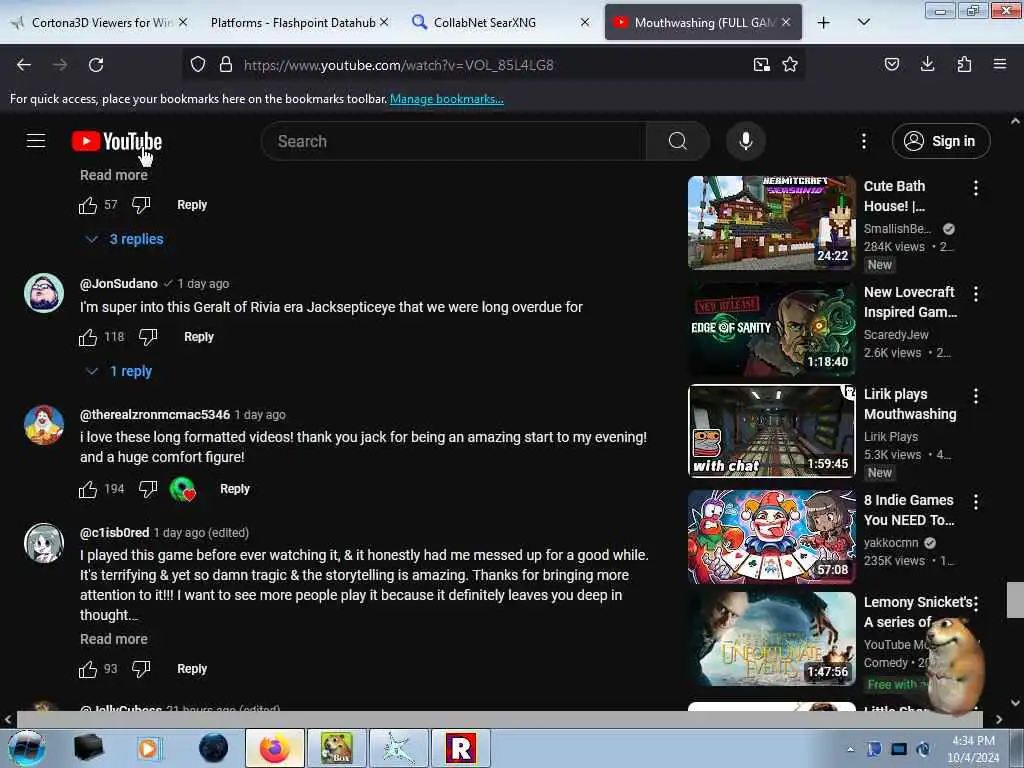
Task: Save page to Pocket
Action: click(x=891, y=64)
